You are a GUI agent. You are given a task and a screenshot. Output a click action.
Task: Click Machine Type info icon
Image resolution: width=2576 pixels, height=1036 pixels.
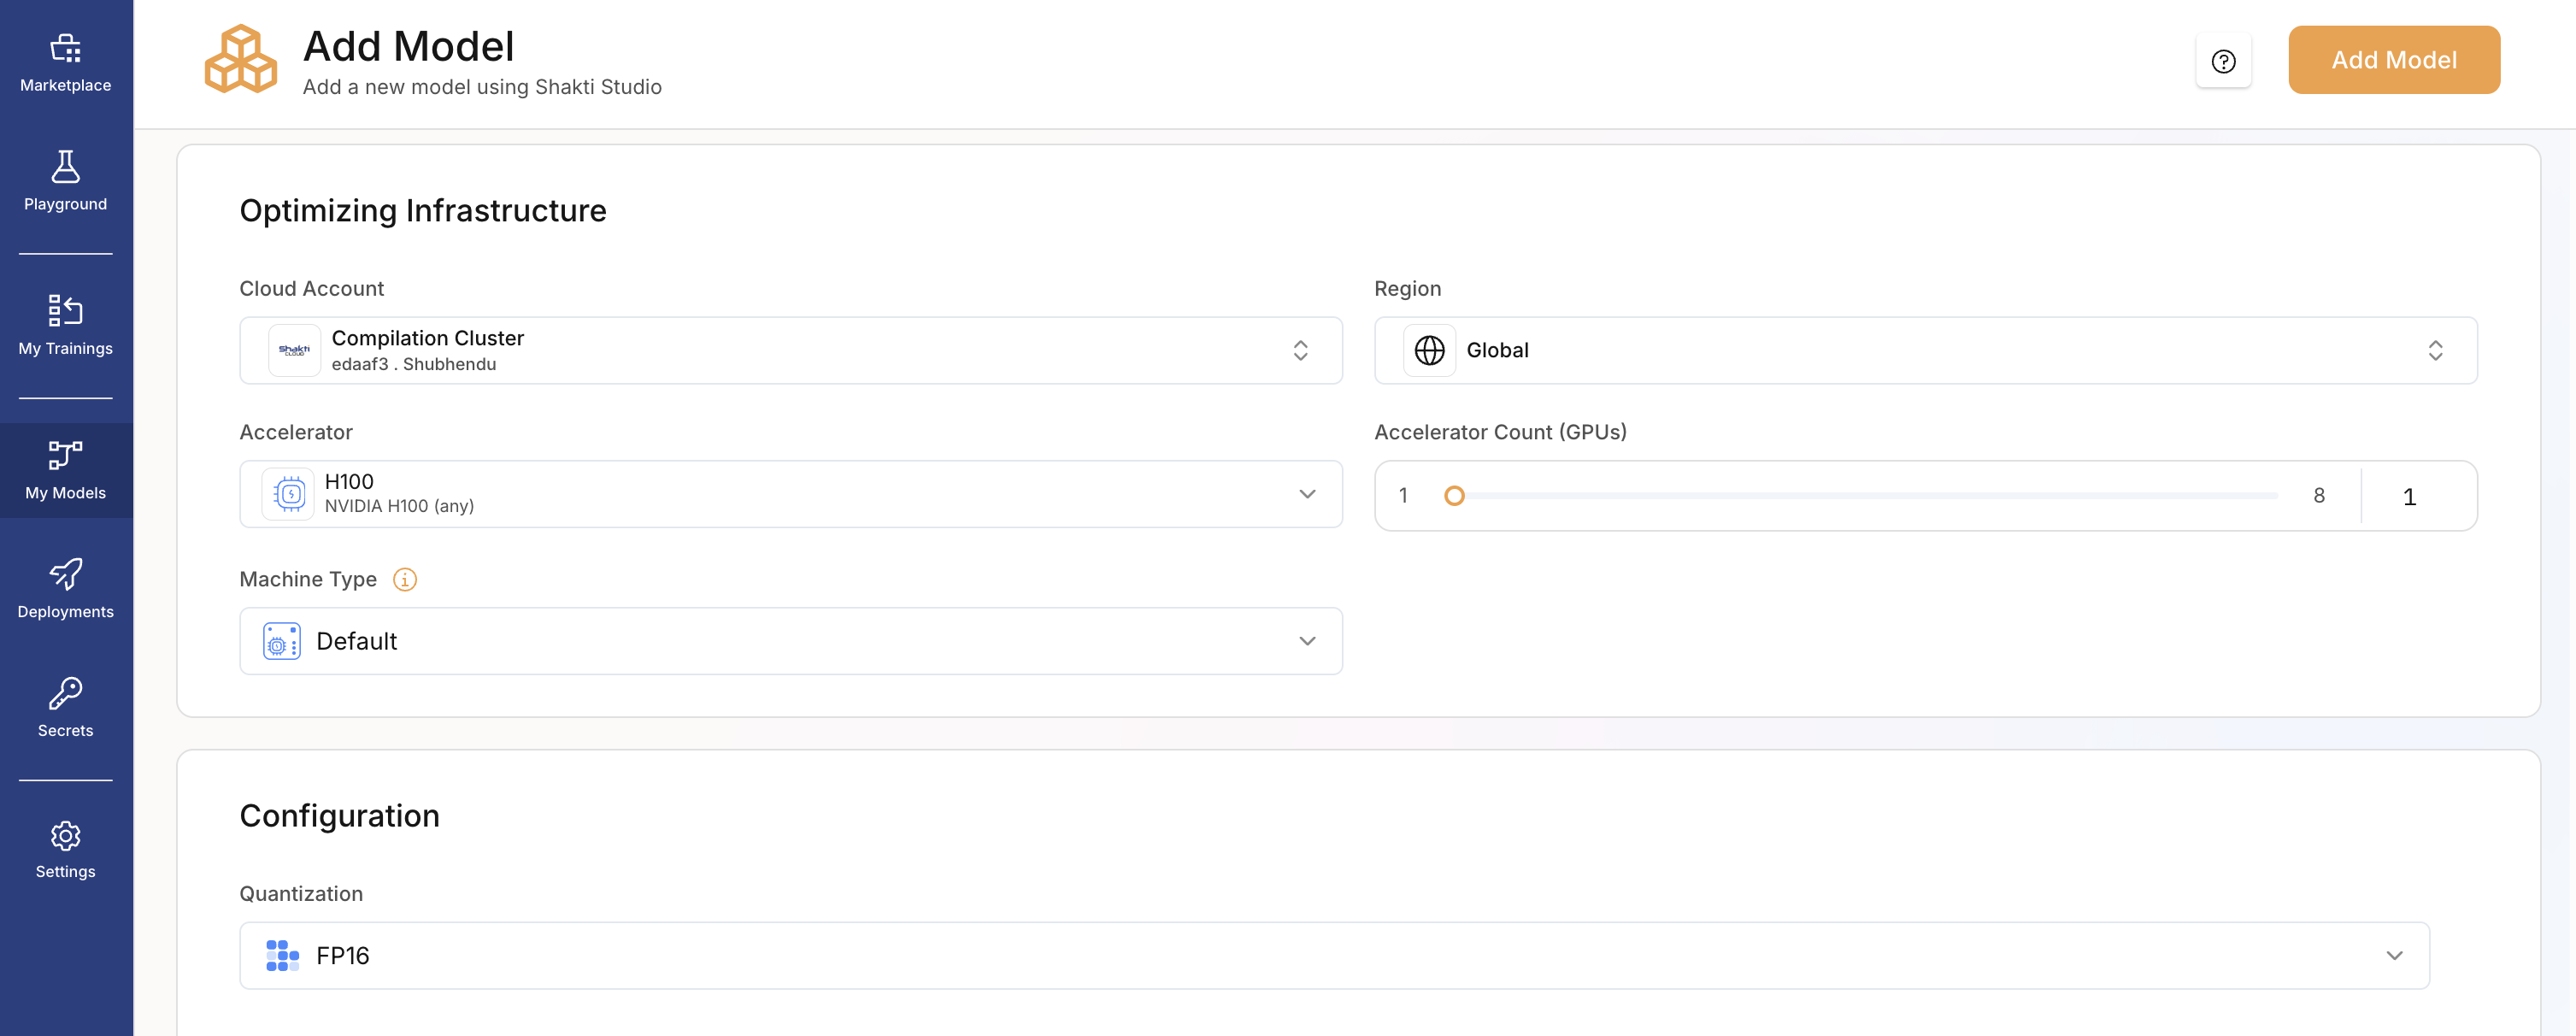(404, 579)
